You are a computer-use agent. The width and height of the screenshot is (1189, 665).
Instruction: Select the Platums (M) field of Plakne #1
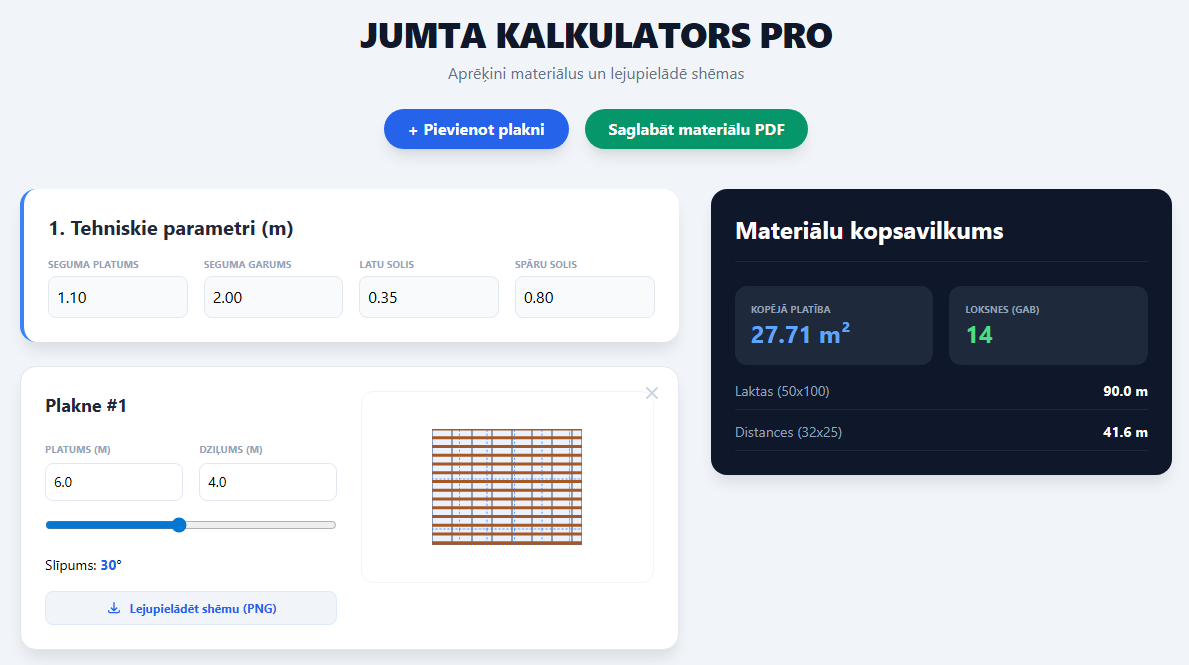pos(113,482)
